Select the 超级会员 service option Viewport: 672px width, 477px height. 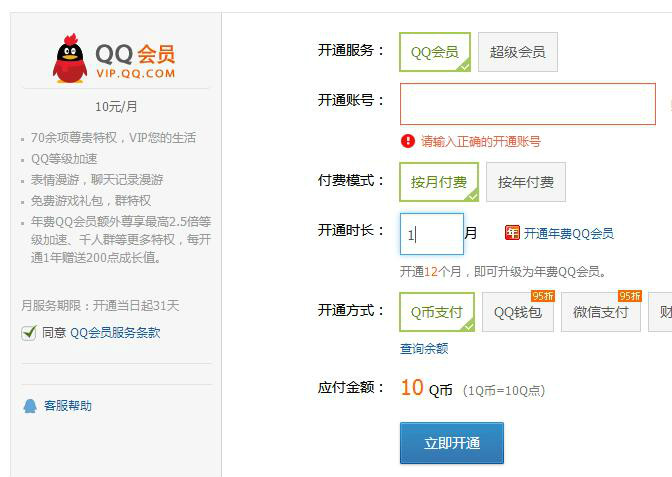click(x=518, y=52)
